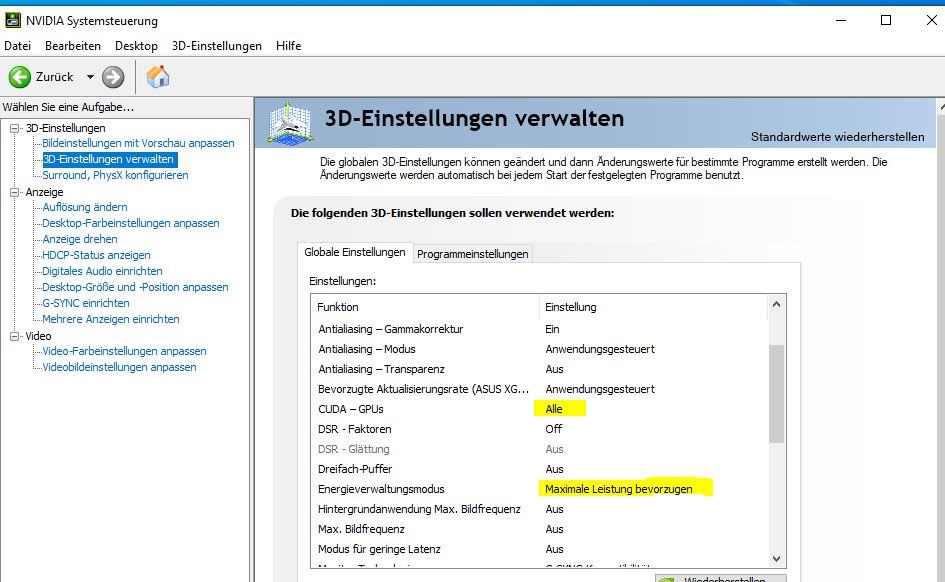Image resolution: width=945 pixels, height=582 pixels.
Task: Open Mehrere Anzeigen einrichten
Action: point(111,319)
